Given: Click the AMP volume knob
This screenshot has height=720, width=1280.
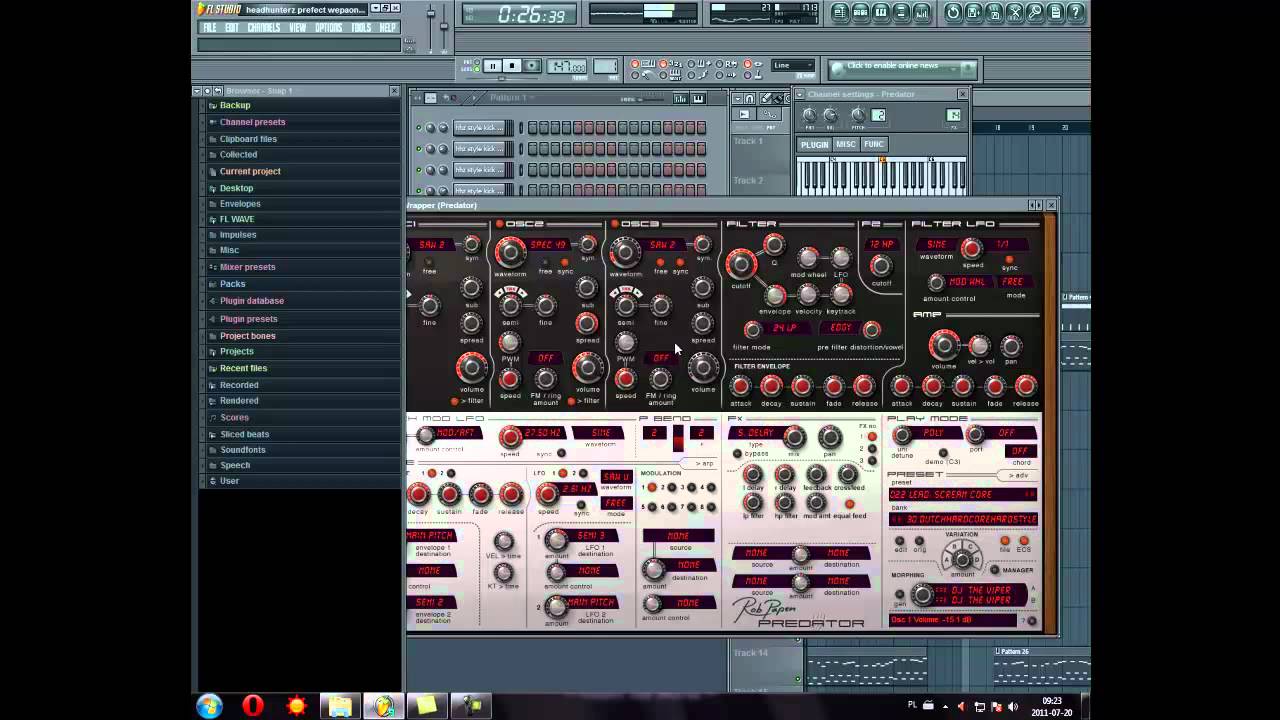Looking at the screenshot, I should click(943, 346).
